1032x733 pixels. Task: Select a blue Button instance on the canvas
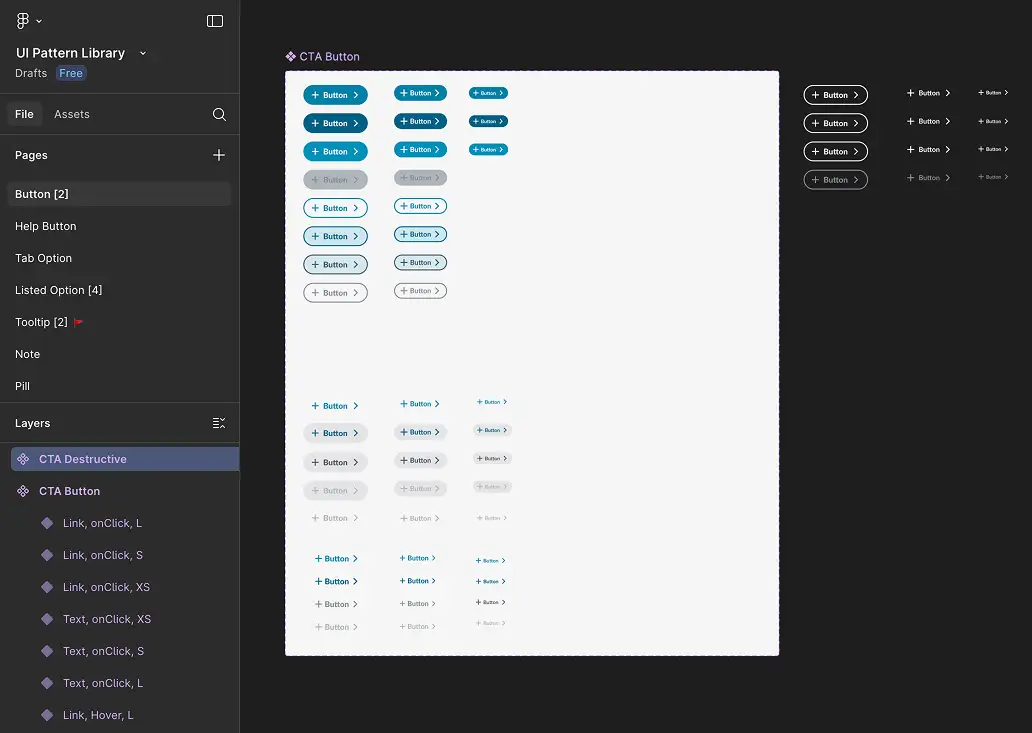click(x=335, y=94)
